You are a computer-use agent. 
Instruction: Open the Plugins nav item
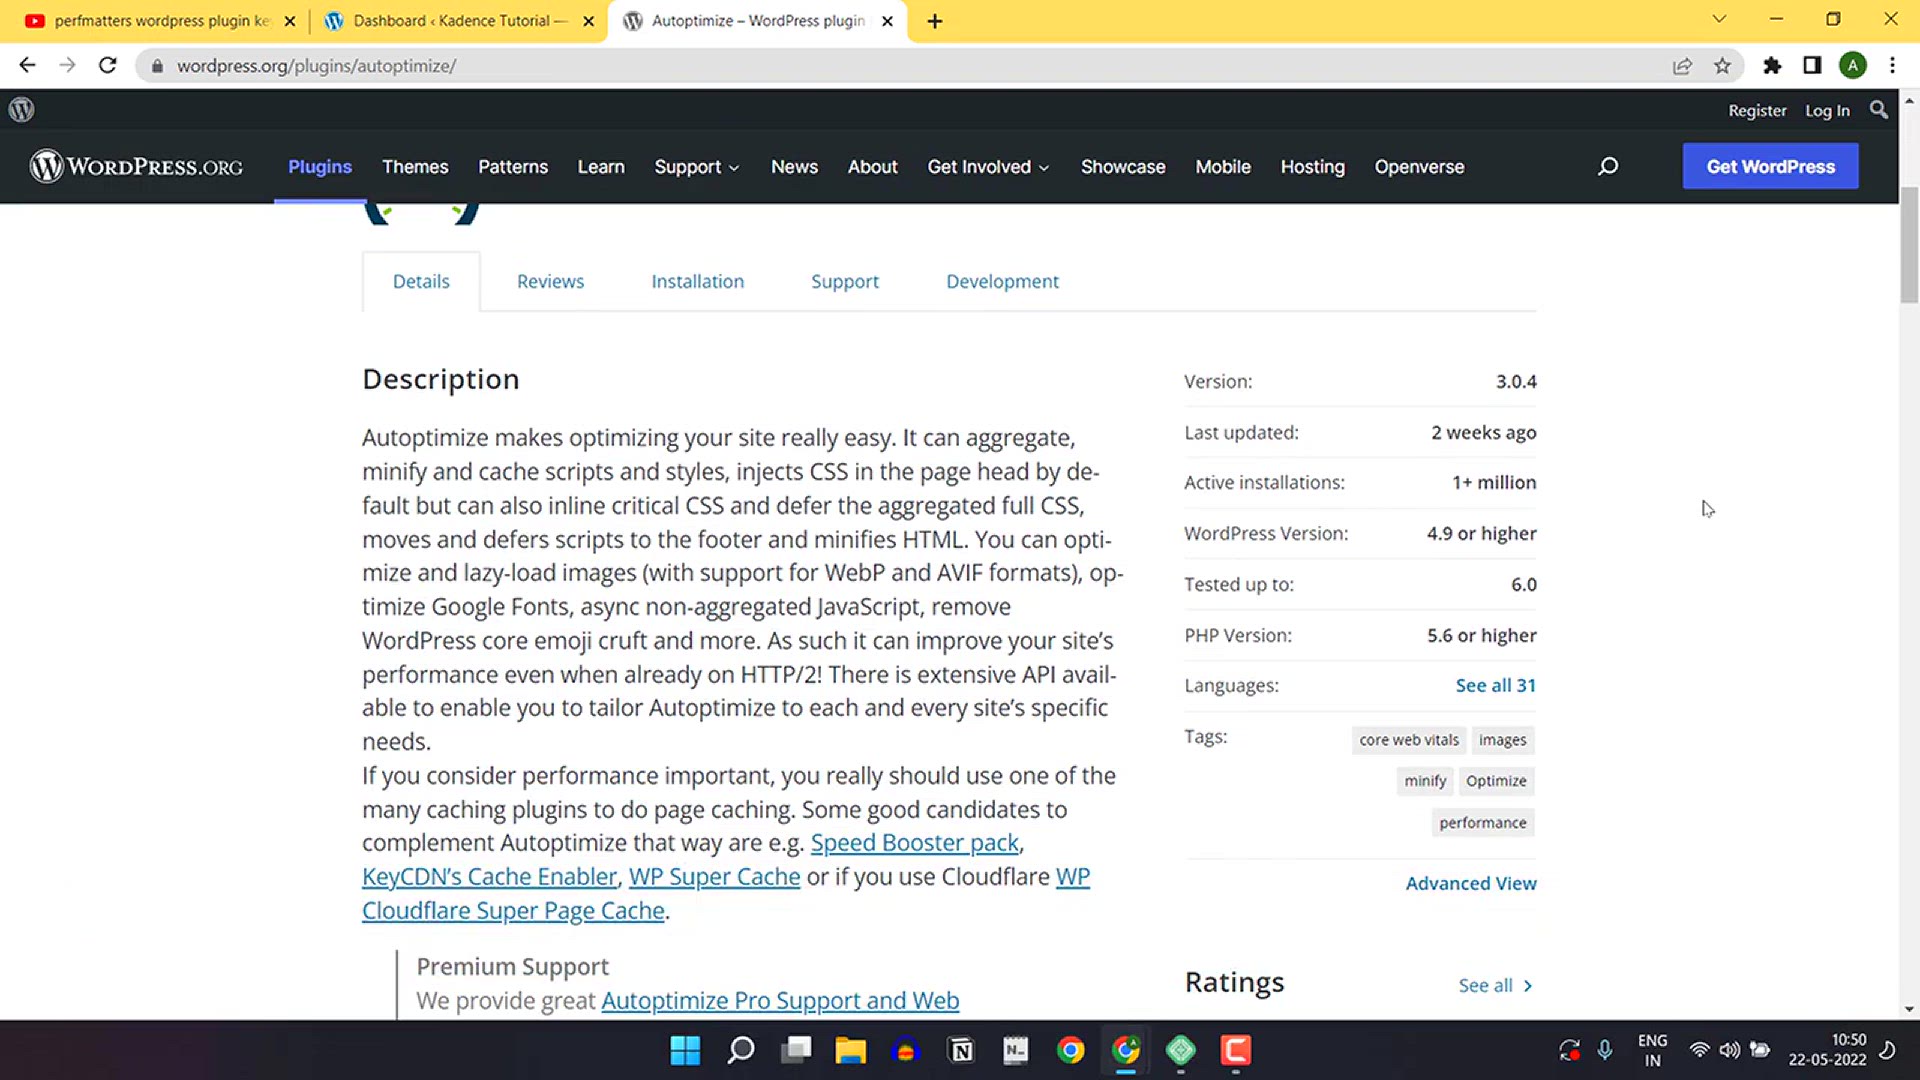pyautogui.click(x=320, y=167)
